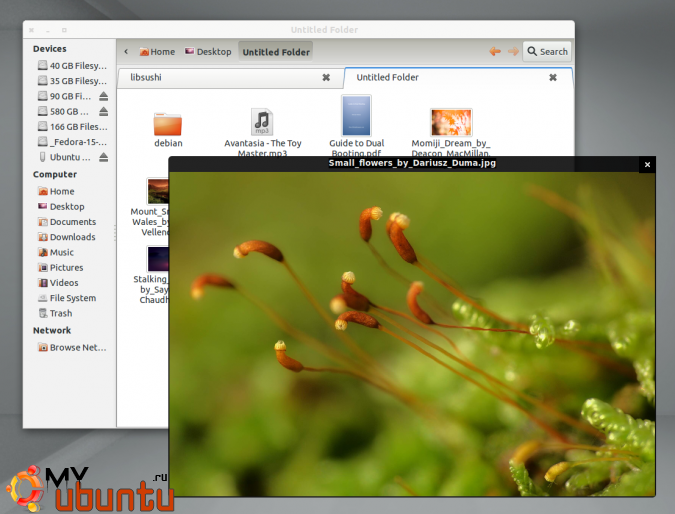Viewport: 675px width, 514px height.
Task: Eject the 580 GB drive
Action: pos(103,111)
